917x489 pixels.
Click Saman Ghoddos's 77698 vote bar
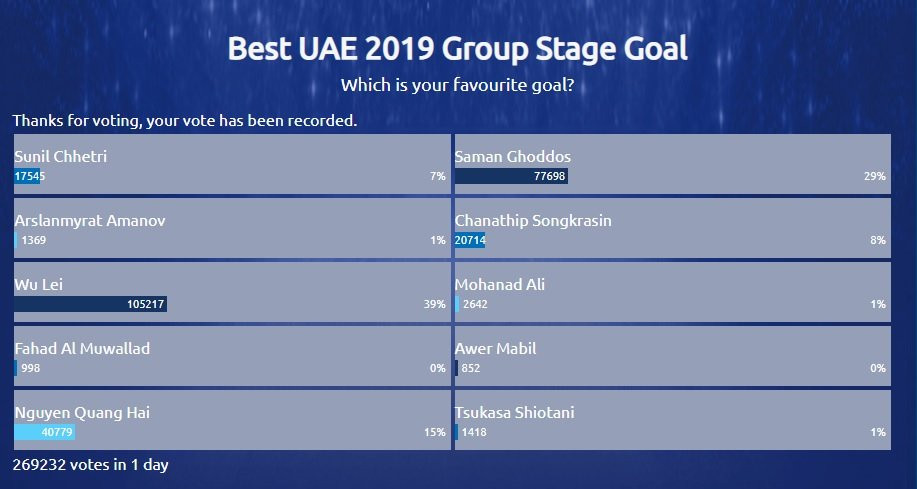coord(511,176)
